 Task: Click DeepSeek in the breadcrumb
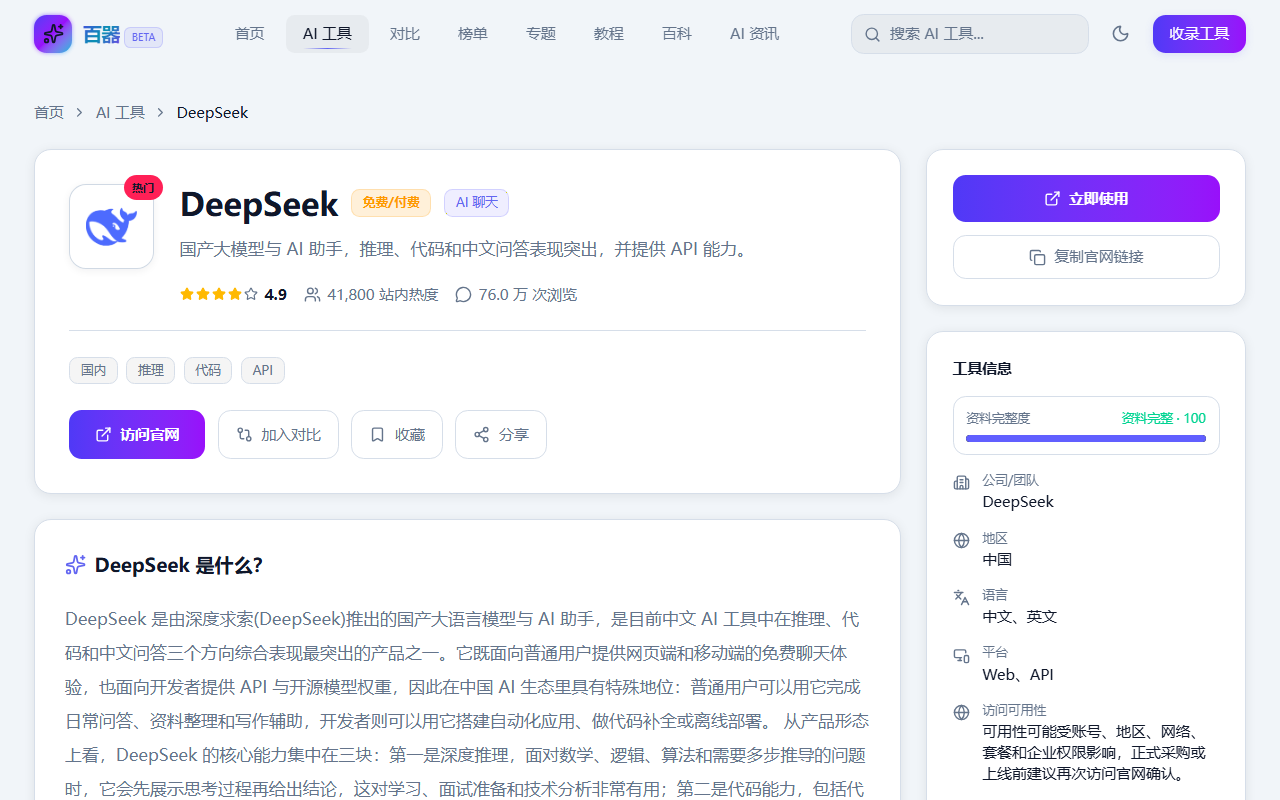(x=212, y=113)
